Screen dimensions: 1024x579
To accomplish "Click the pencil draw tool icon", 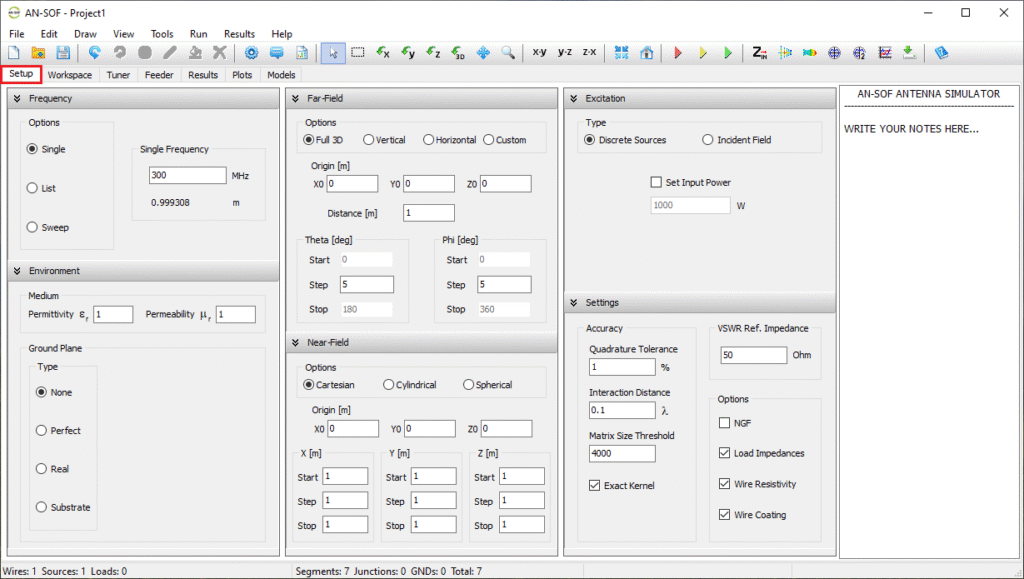I will tap(170, 52).
